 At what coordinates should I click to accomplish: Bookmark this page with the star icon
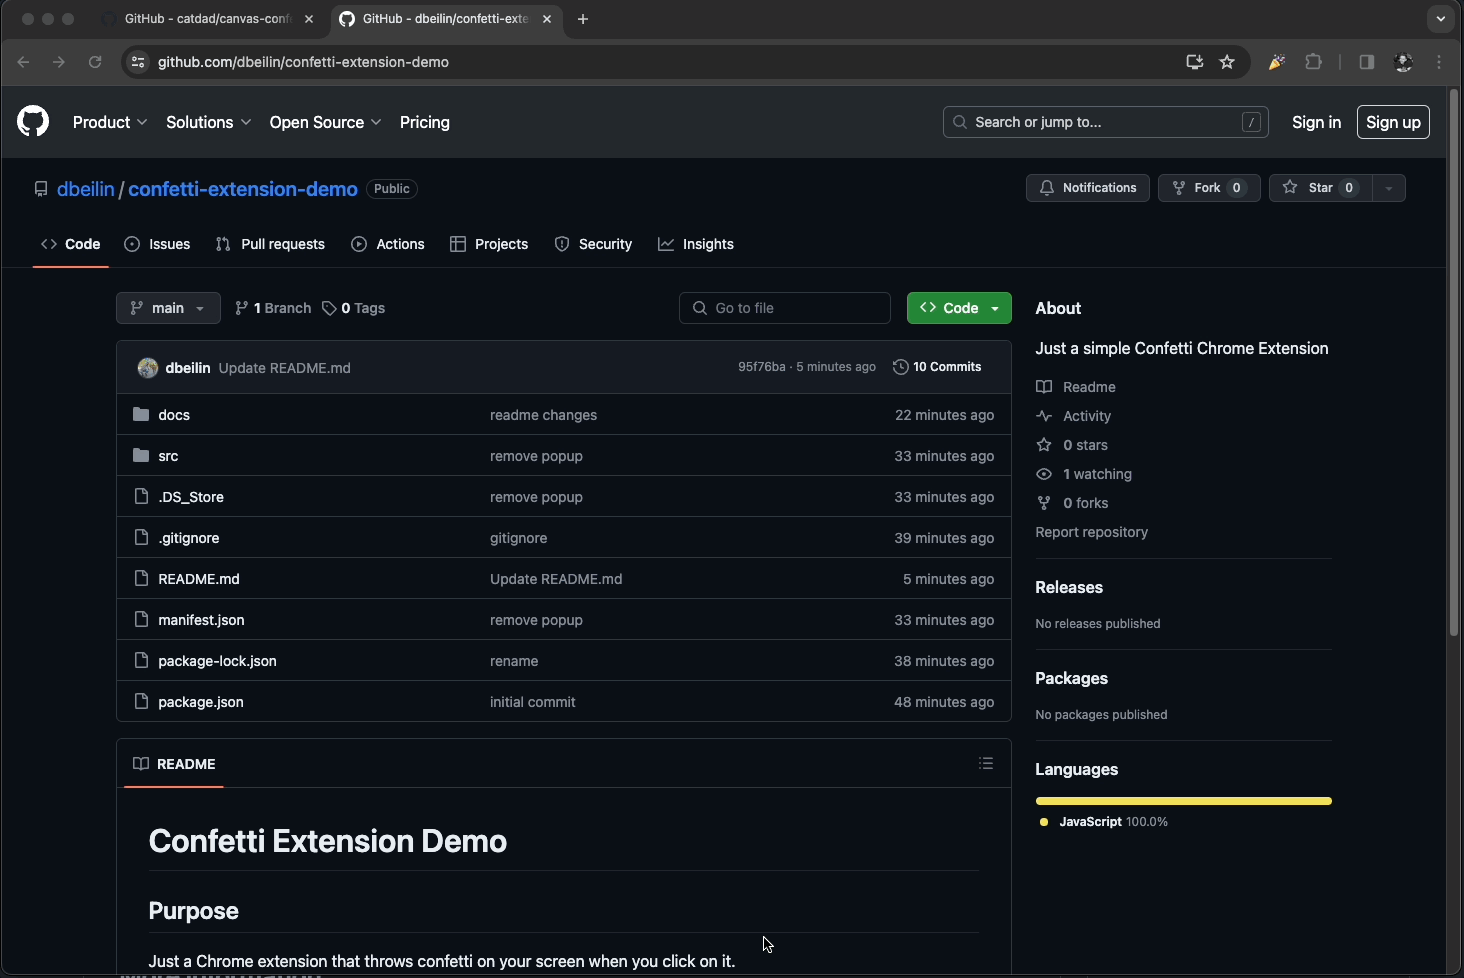pos(1227,62)
